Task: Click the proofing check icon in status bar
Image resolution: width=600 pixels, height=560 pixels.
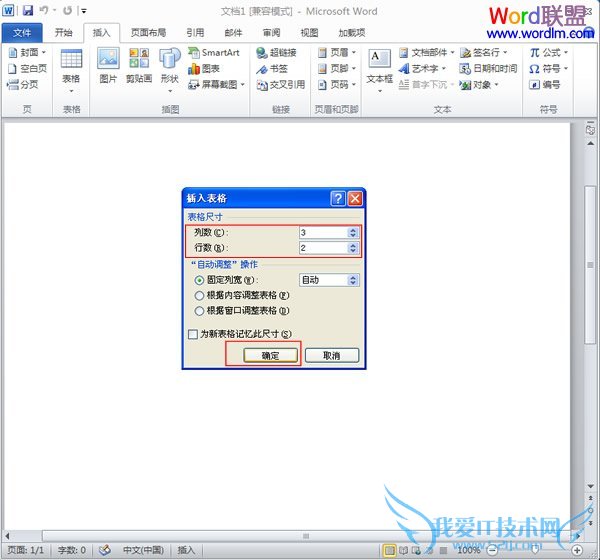Action: click(104, 550)
